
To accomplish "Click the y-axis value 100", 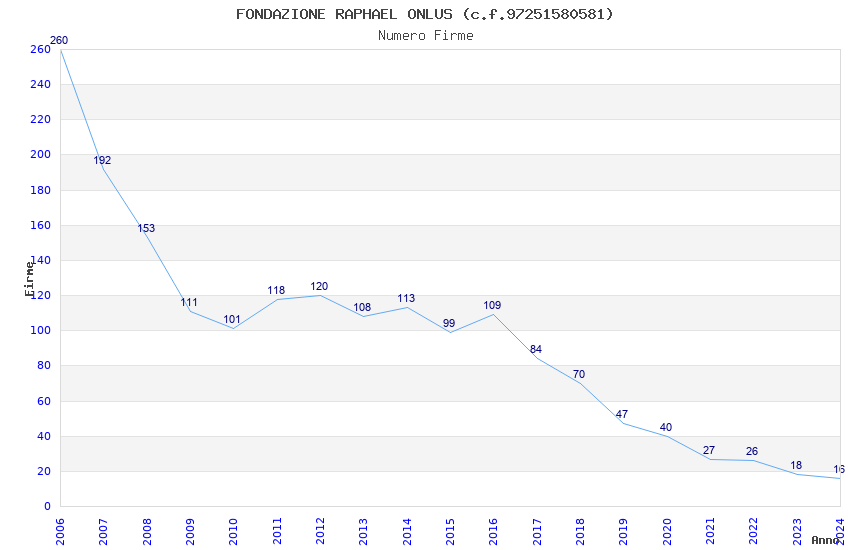I will pos(41,330).
